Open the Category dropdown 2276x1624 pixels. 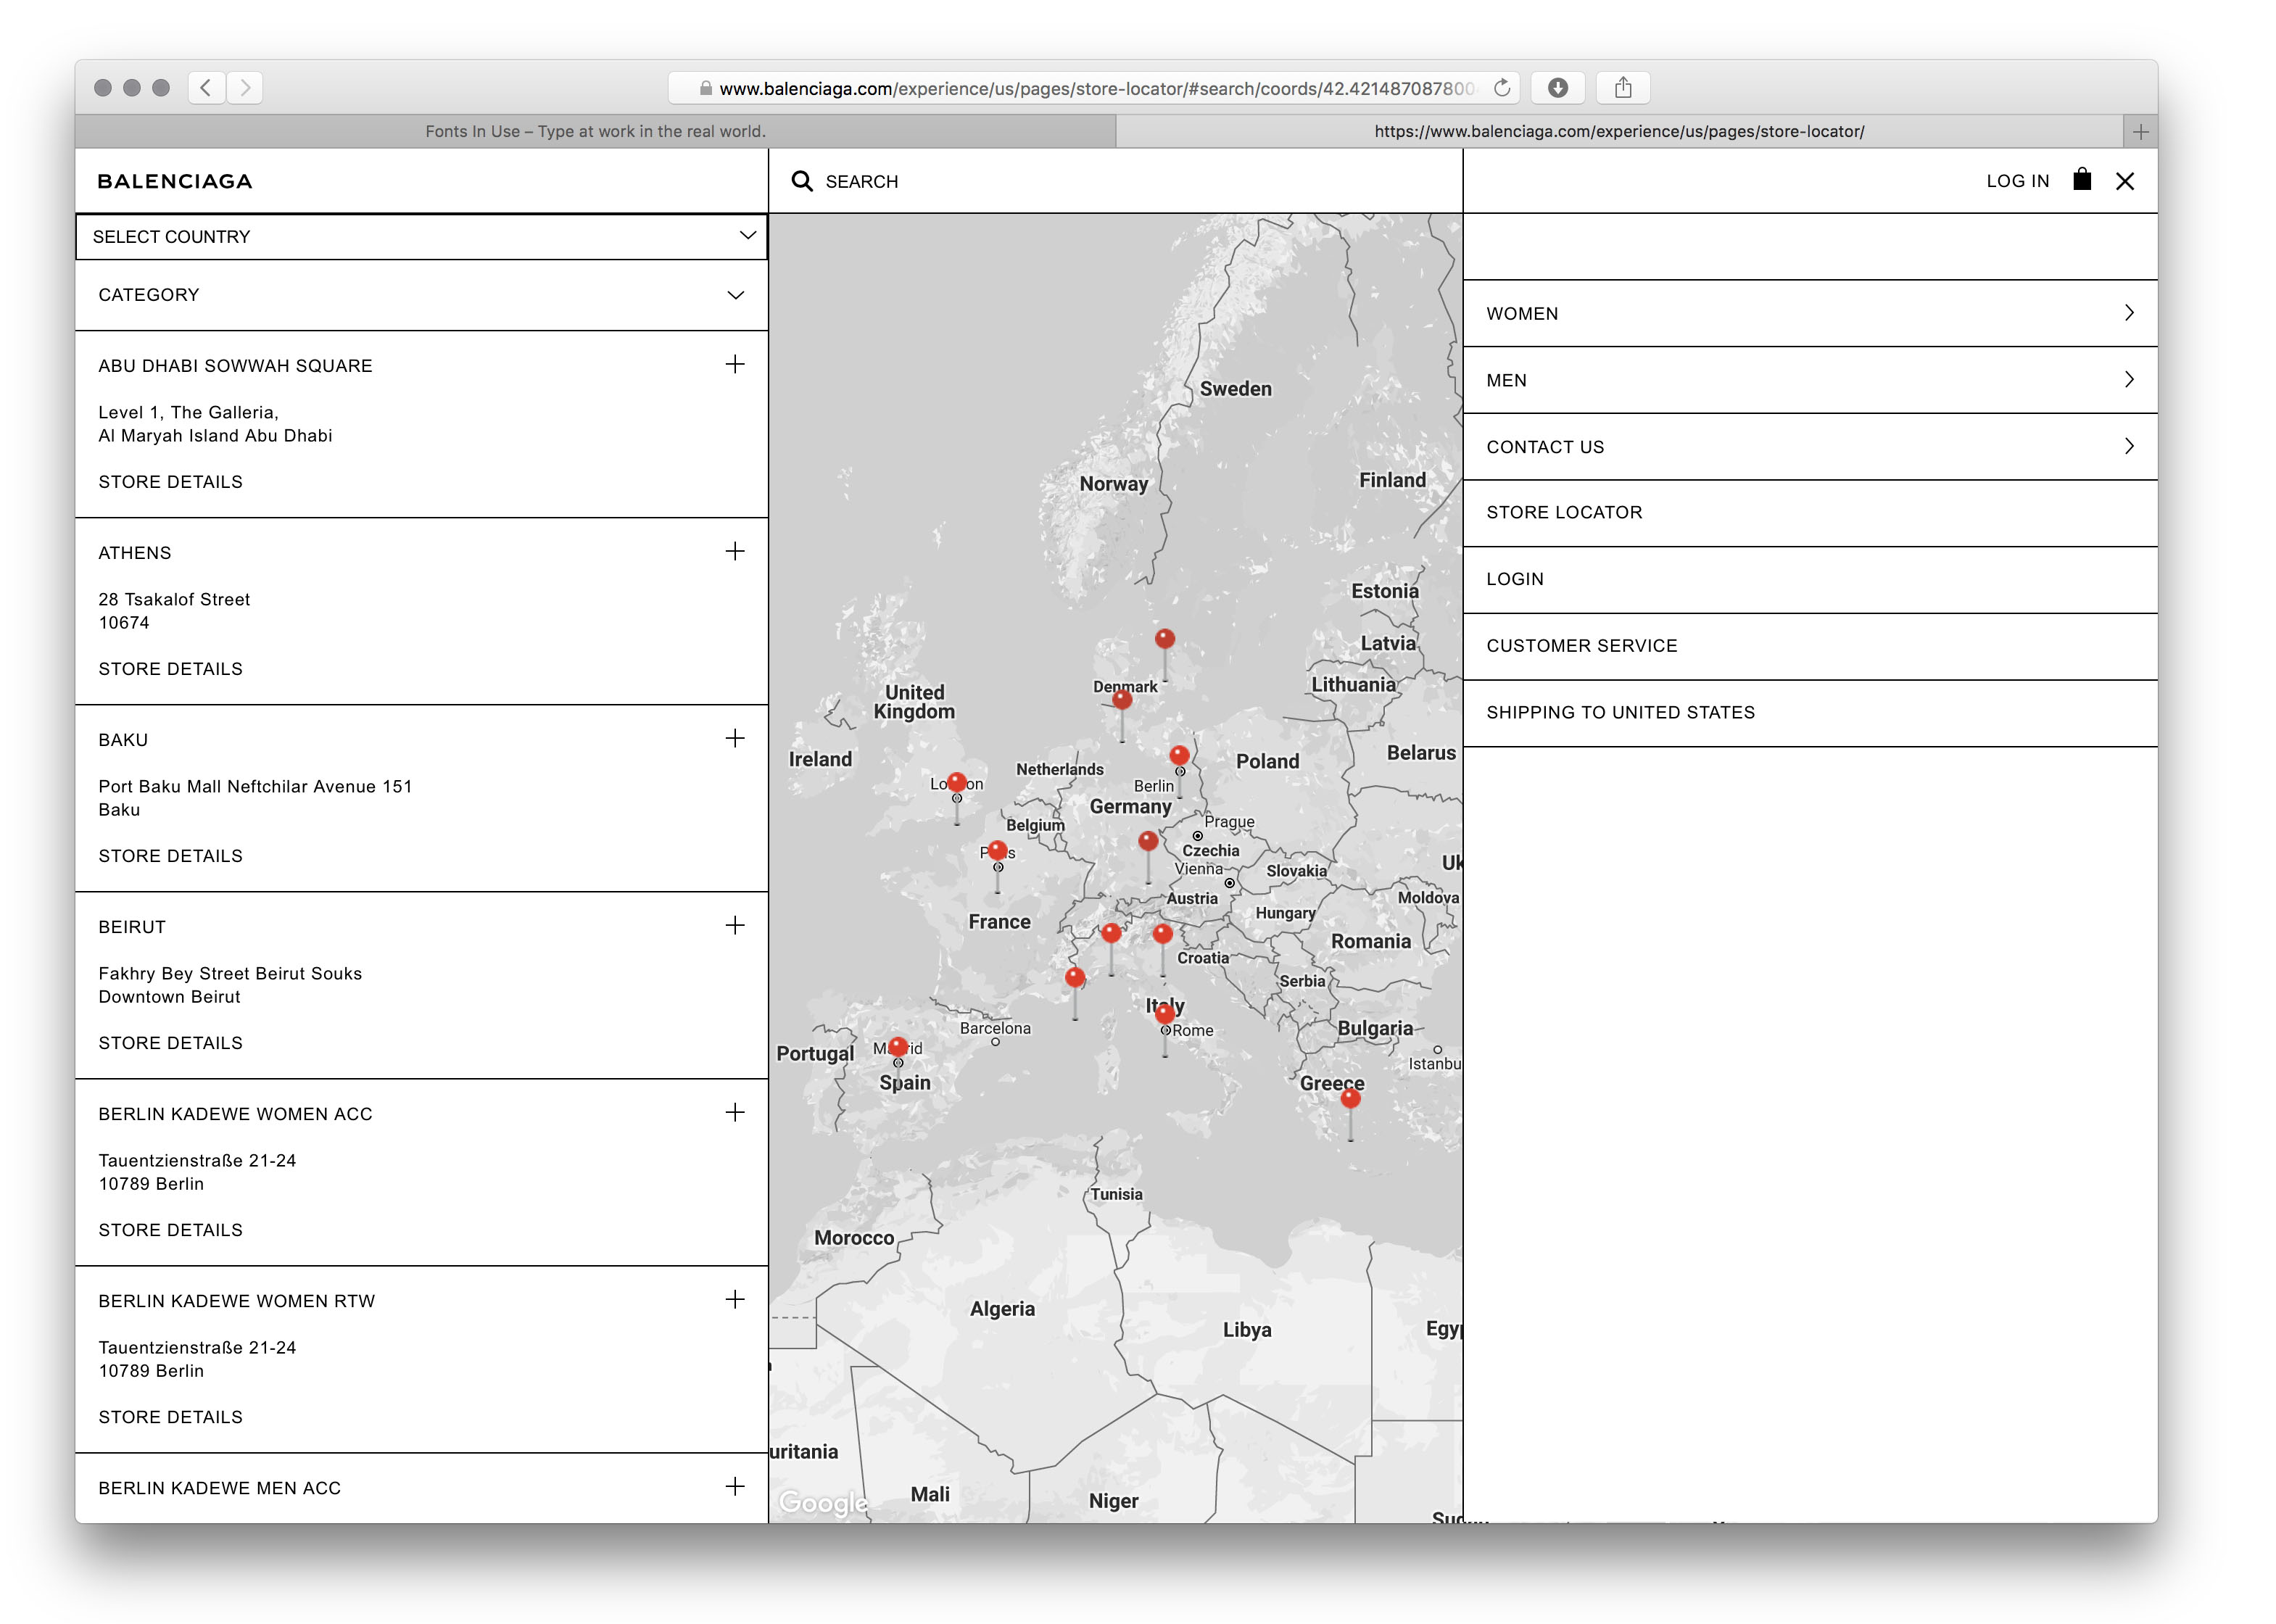pos(421,295)
